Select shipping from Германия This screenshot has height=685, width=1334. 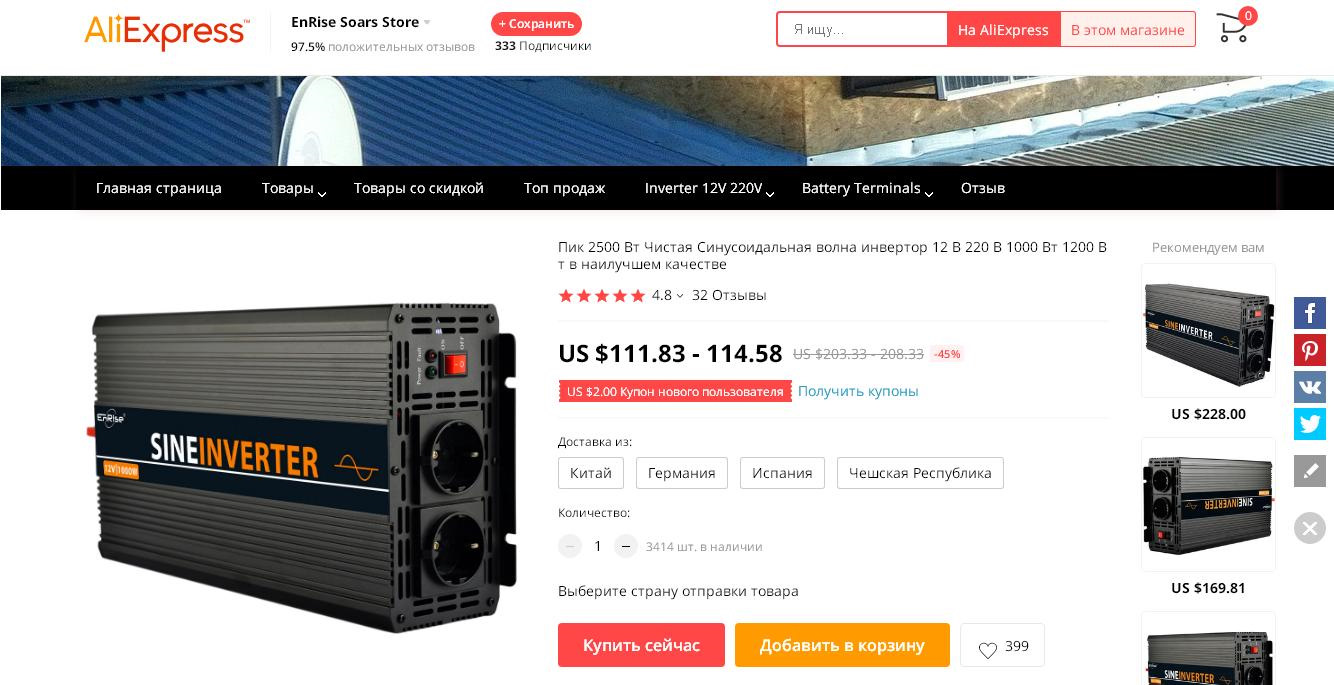click(x=682, y=473)
